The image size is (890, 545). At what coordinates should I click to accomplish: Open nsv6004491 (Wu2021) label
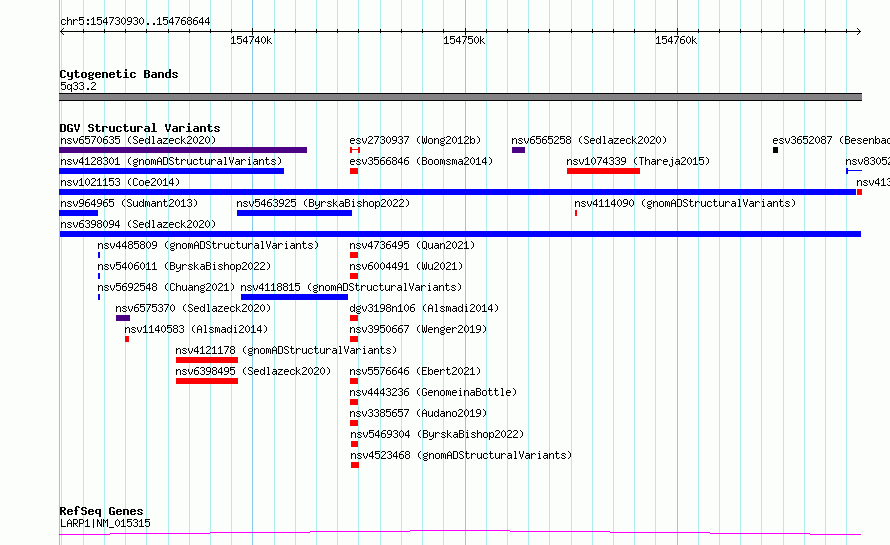tap(406, 266)
